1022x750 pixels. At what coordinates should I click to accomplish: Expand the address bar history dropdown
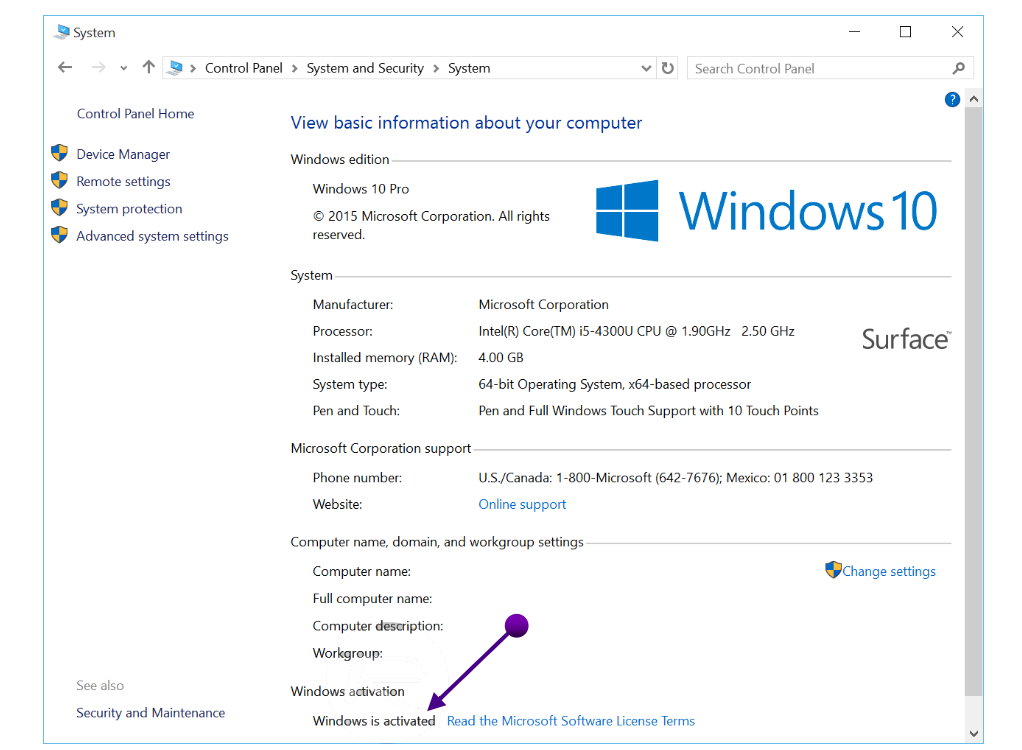tap(646, 68)
